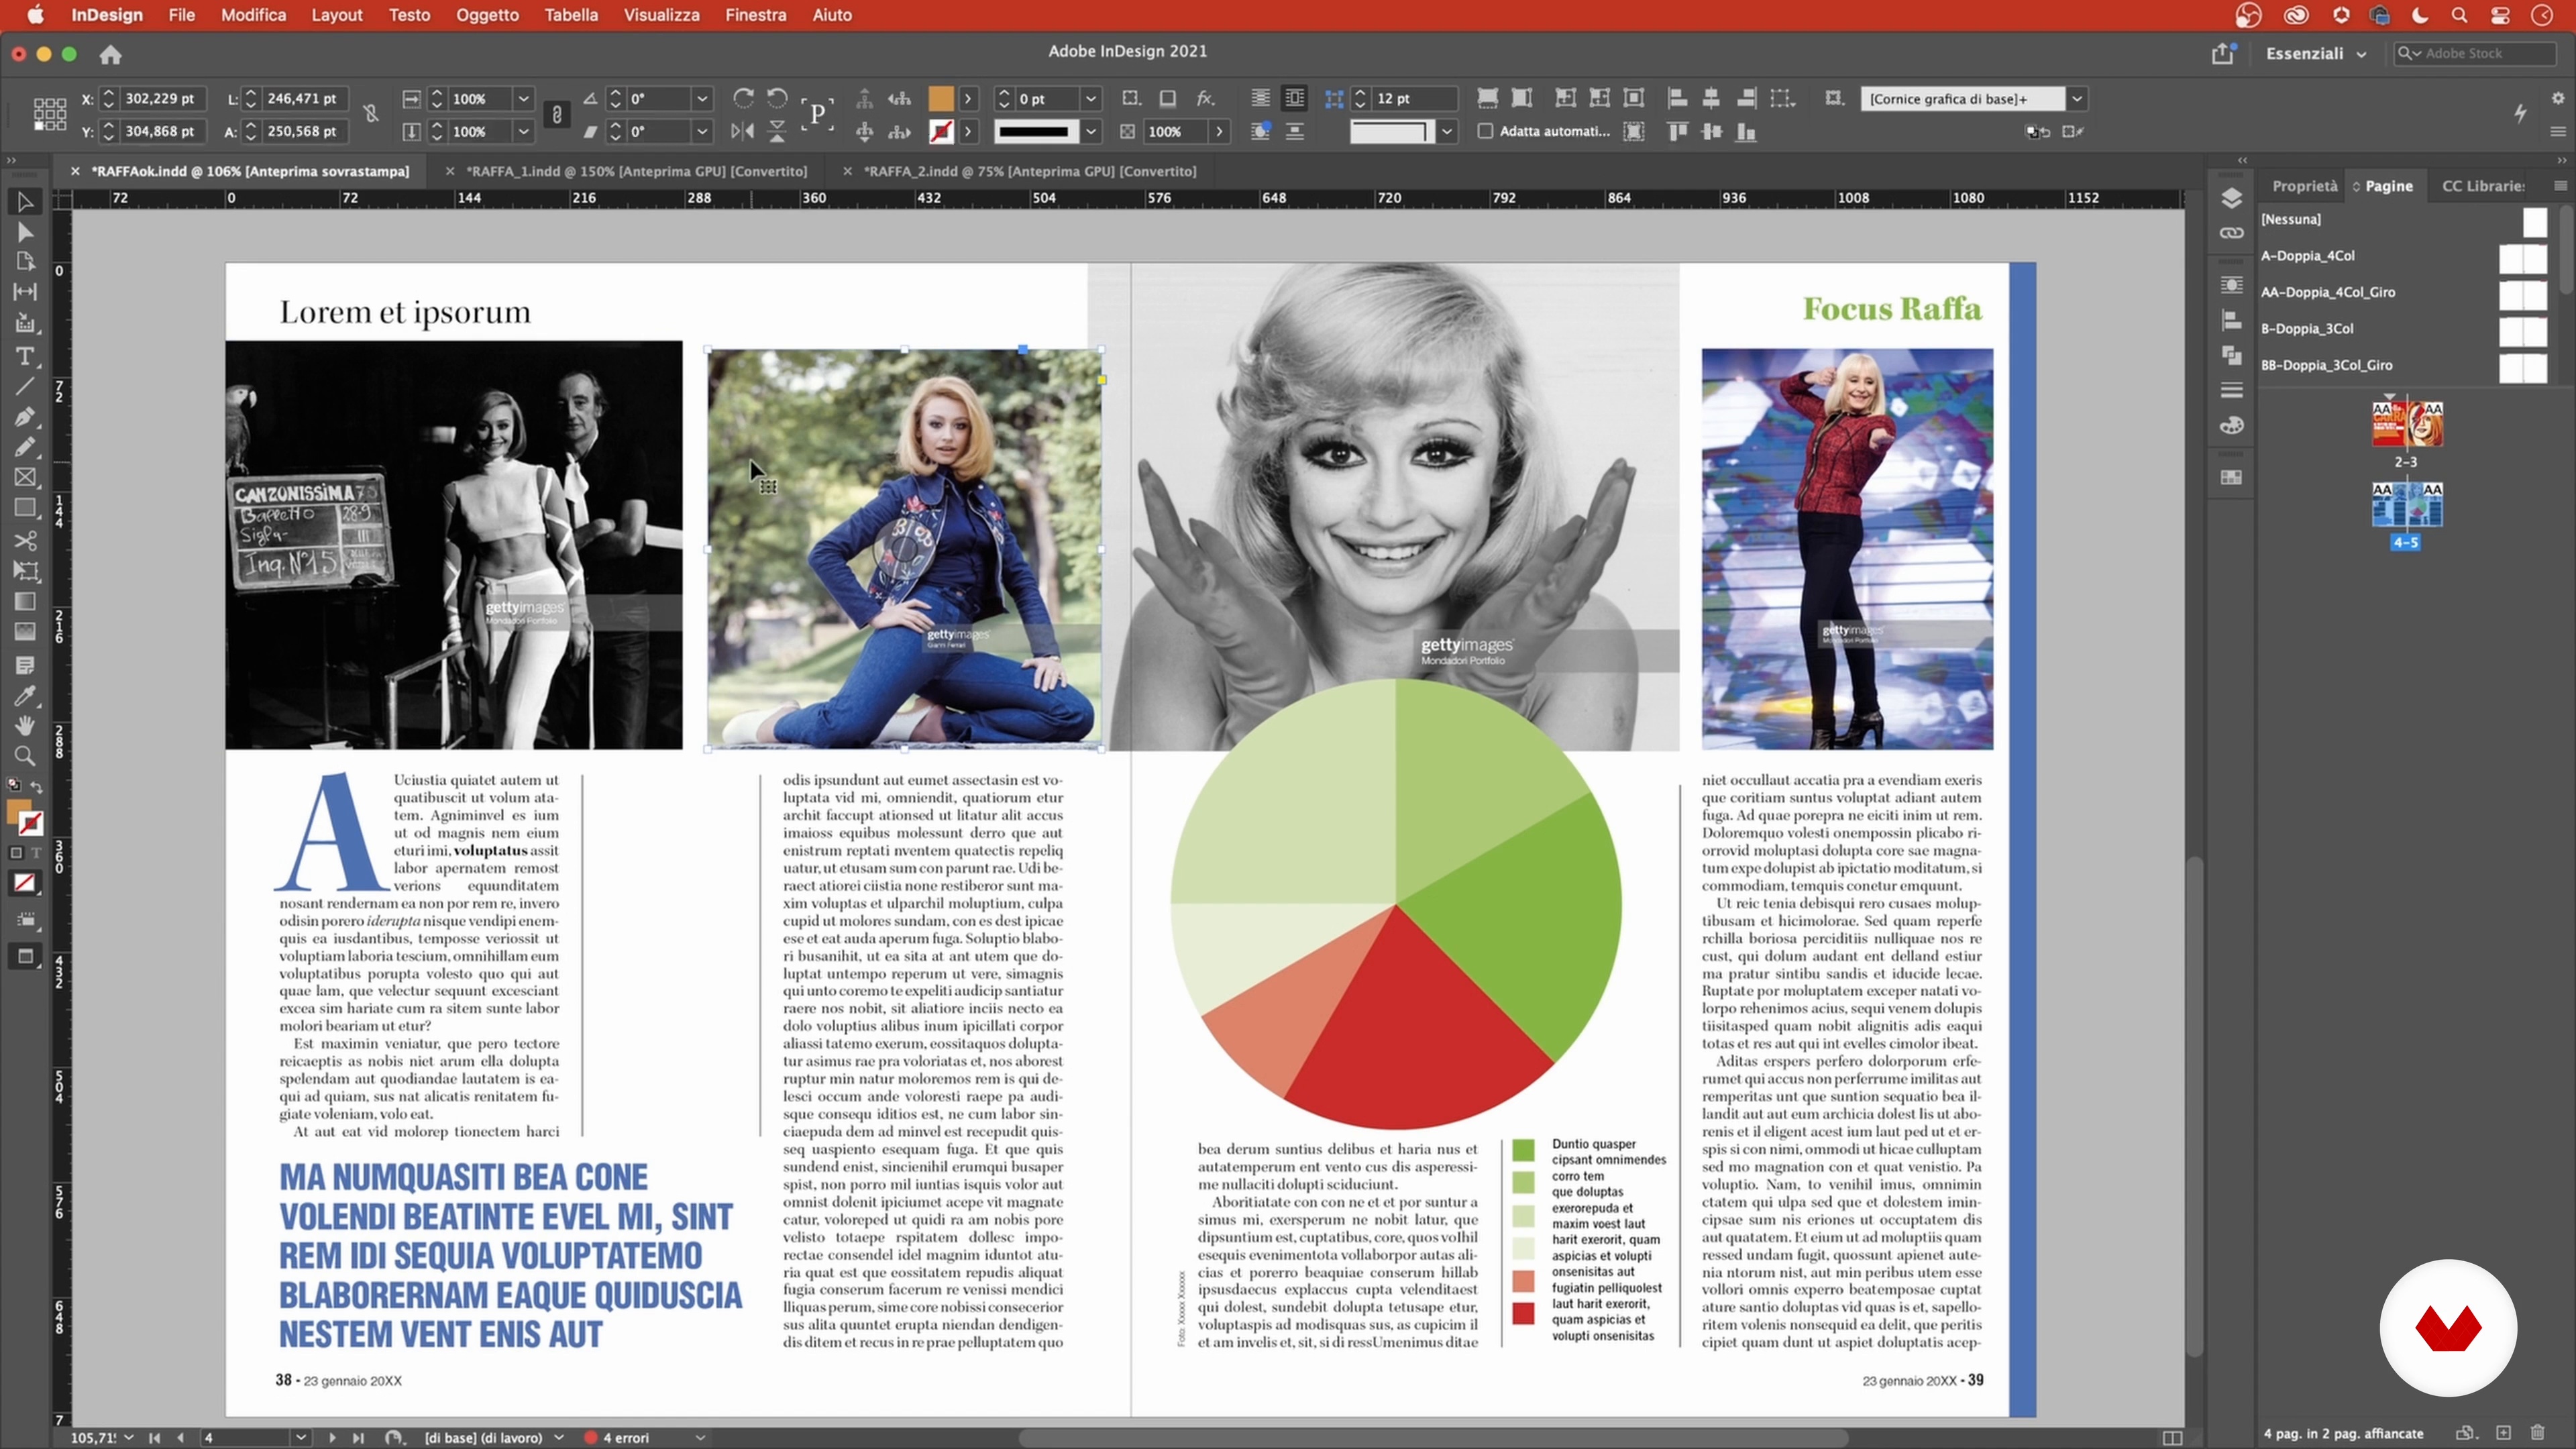Open the Links panel icon
The height and width of the screenshot is (1449, 2576).
coord(2231,233)
